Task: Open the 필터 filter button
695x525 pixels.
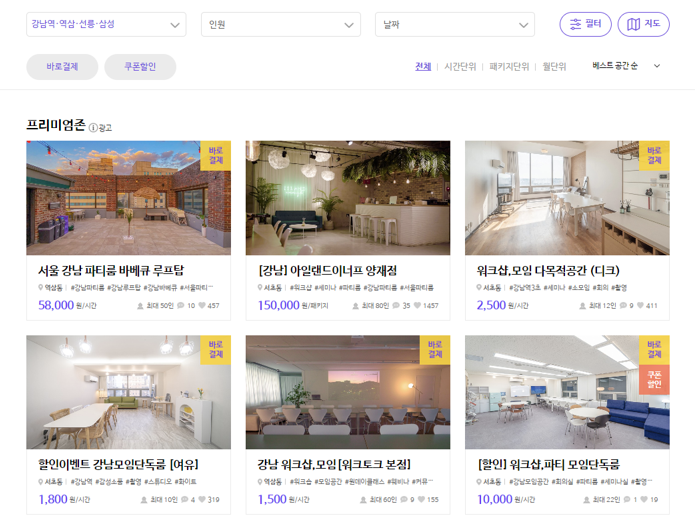Action: coord(585,24)
